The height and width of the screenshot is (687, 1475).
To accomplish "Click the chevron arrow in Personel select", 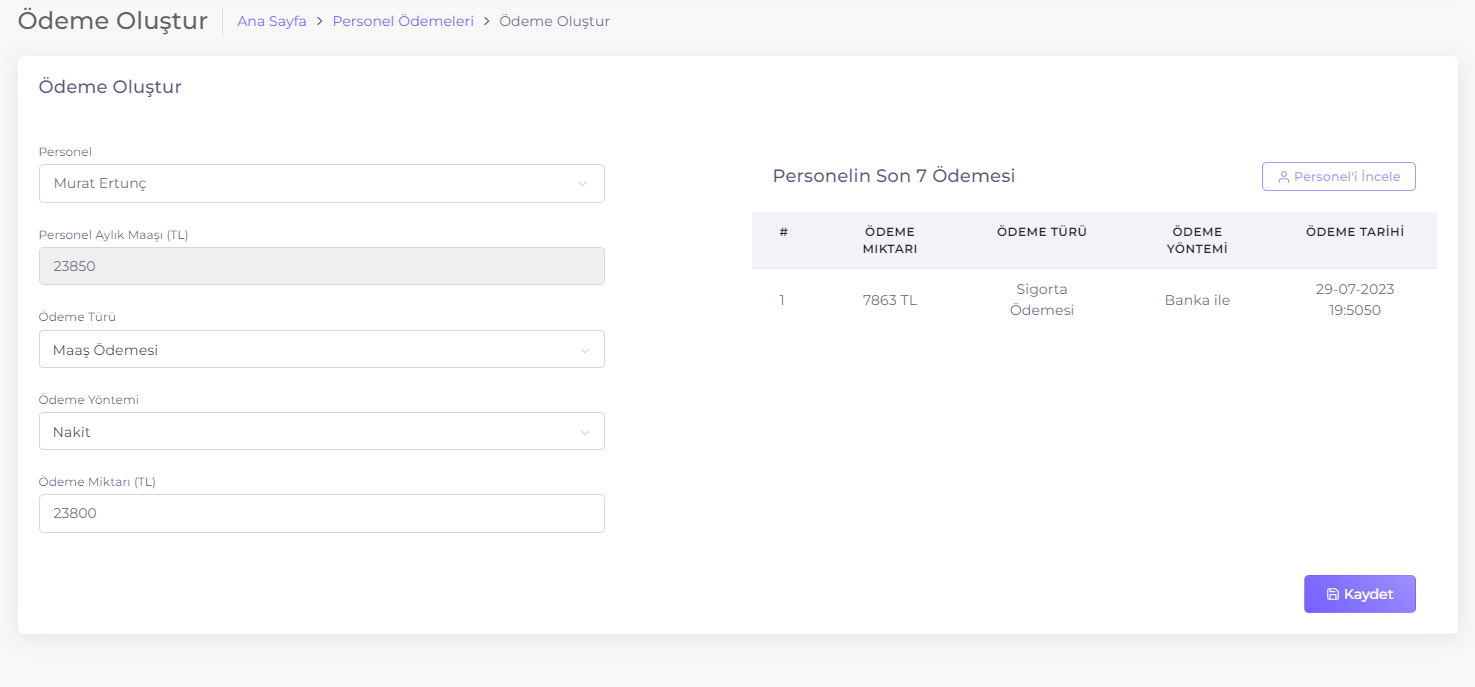I will click(x=582, y=184).
